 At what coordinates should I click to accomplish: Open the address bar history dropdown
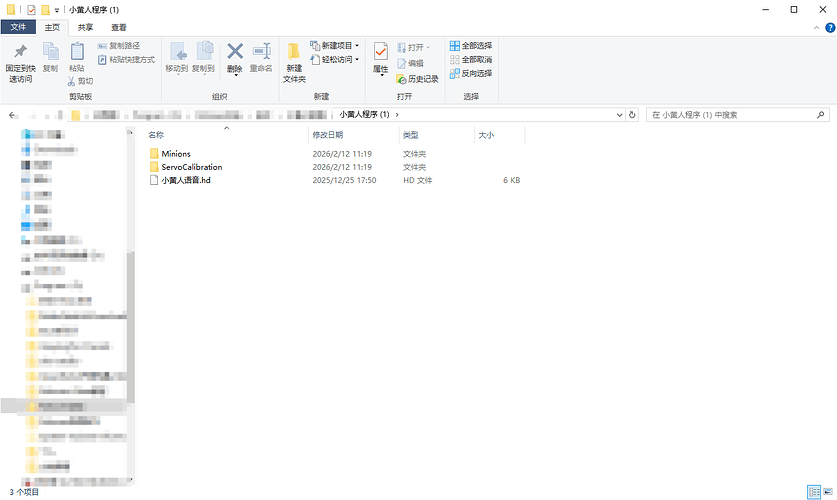click(x=619, y=115)
